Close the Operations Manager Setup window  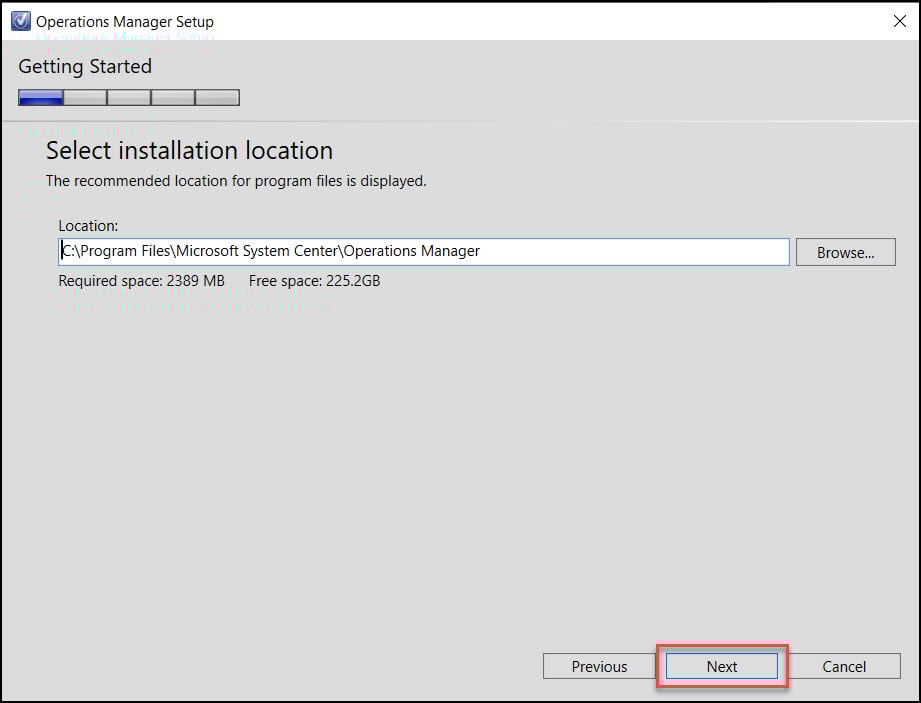899,21
